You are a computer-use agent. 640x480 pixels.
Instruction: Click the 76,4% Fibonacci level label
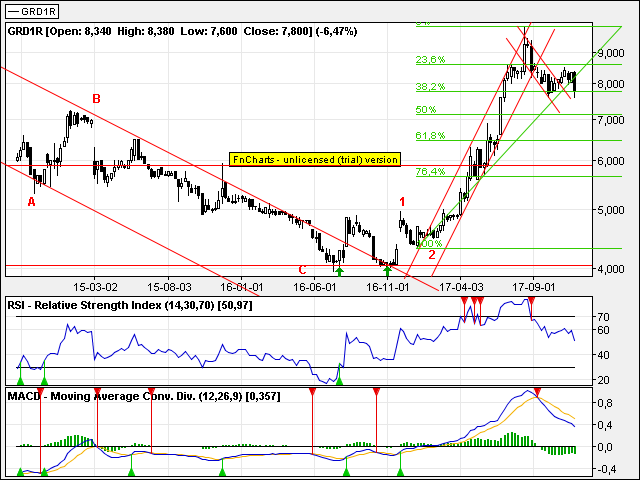point(430,171)
